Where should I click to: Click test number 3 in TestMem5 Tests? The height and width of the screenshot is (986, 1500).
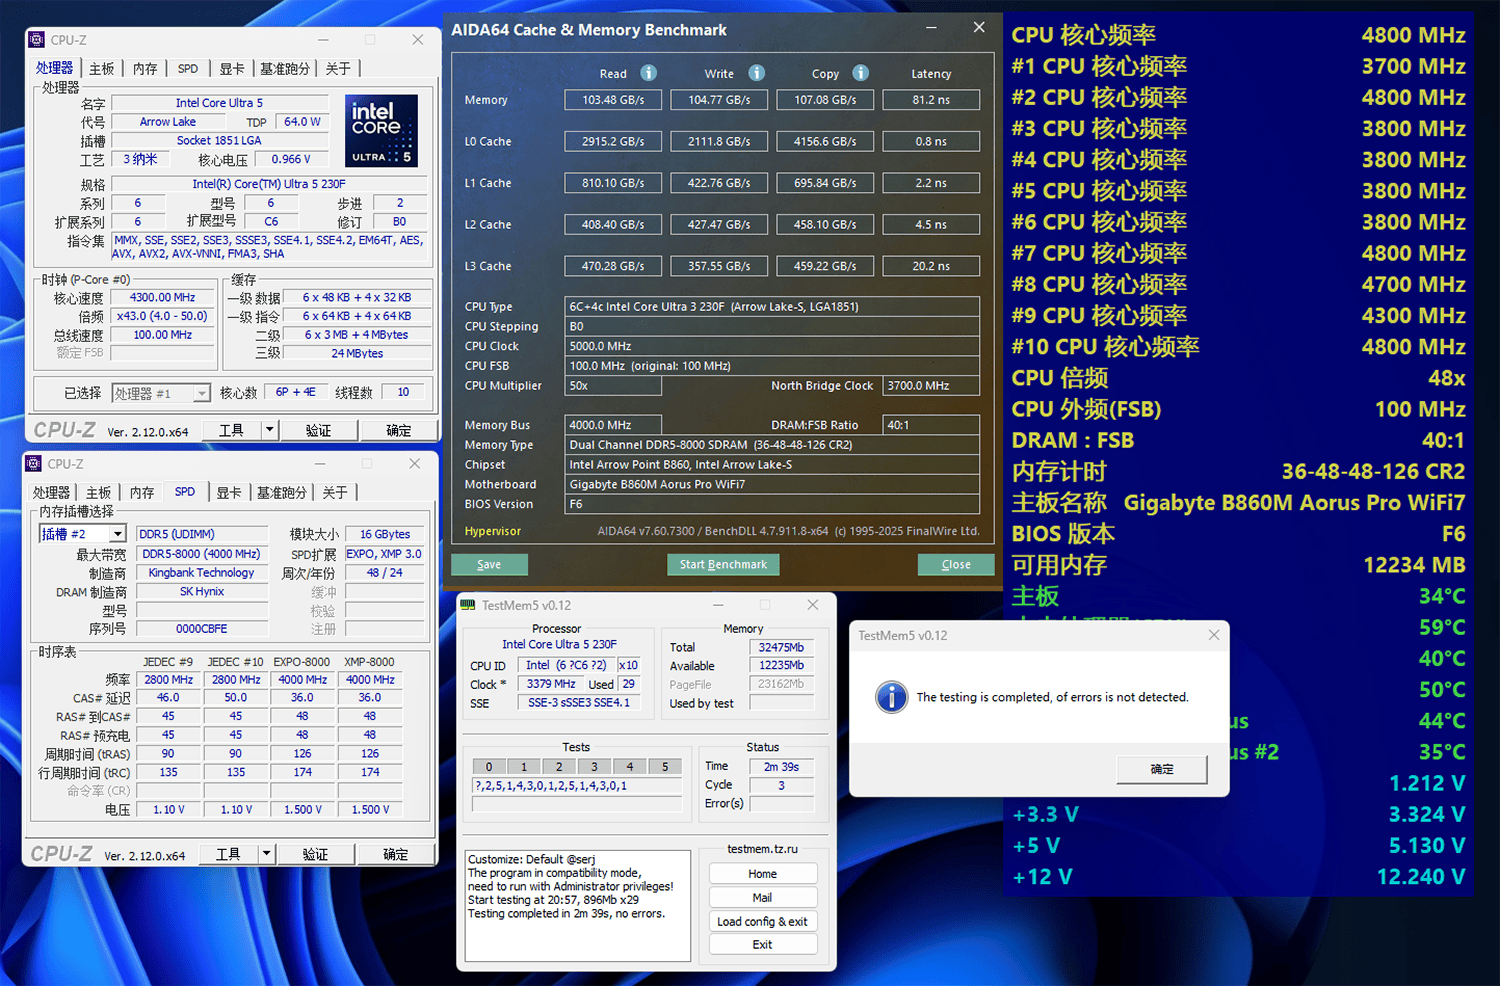pos(594,767)
